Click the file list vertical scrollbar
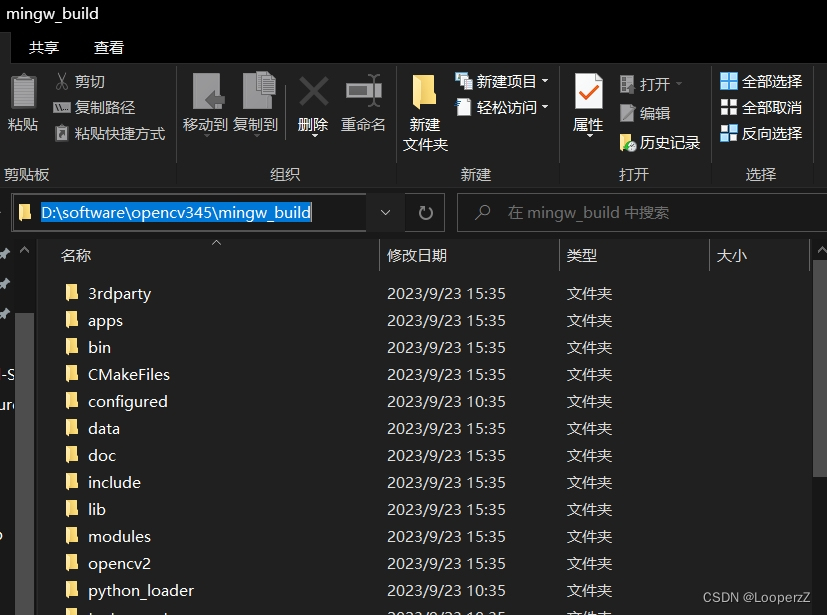Screen dimensions: 827x615 tap(820, 369)
